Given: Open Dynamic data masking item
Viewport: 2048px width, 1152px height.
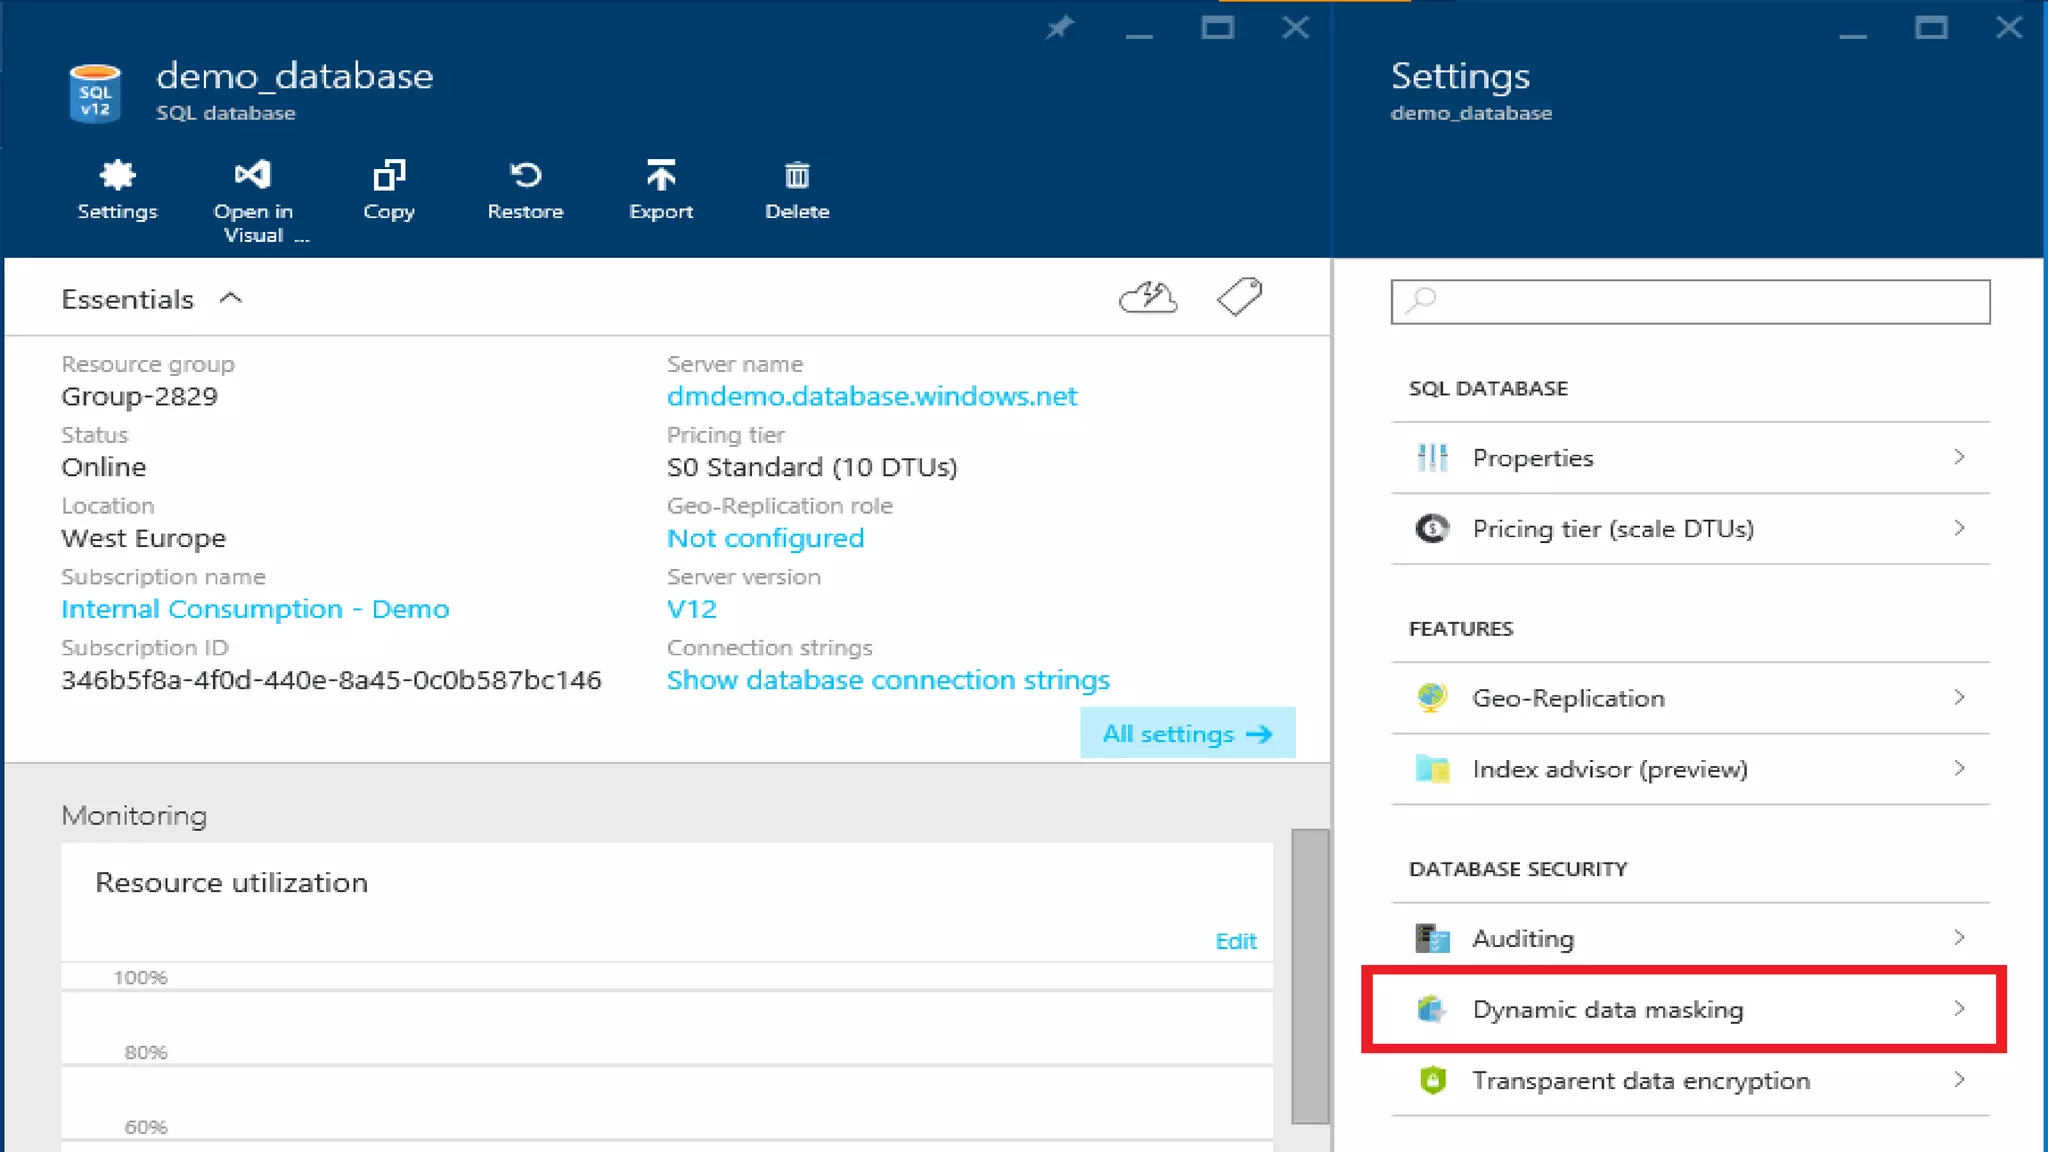Looking at the screenshot, I should coord(1690,1009).
